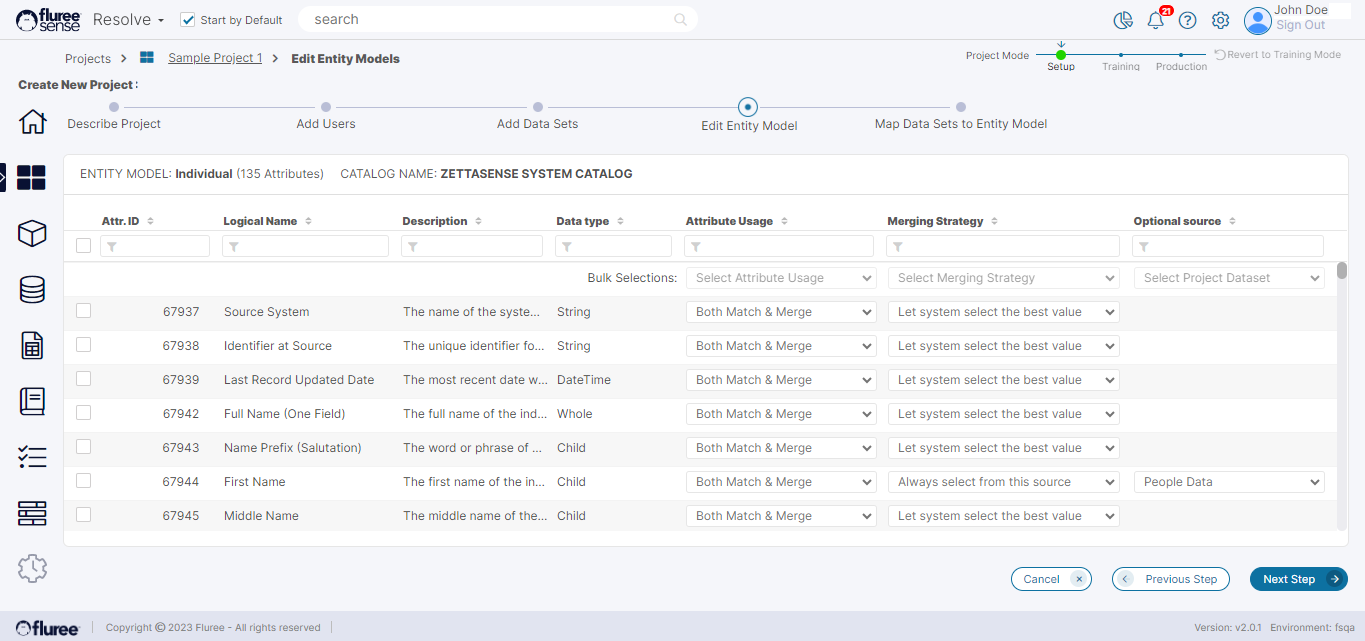Click the Next Step button
The height and width of the screenshot is (641, 1365).
click(x=1298, y=579)
